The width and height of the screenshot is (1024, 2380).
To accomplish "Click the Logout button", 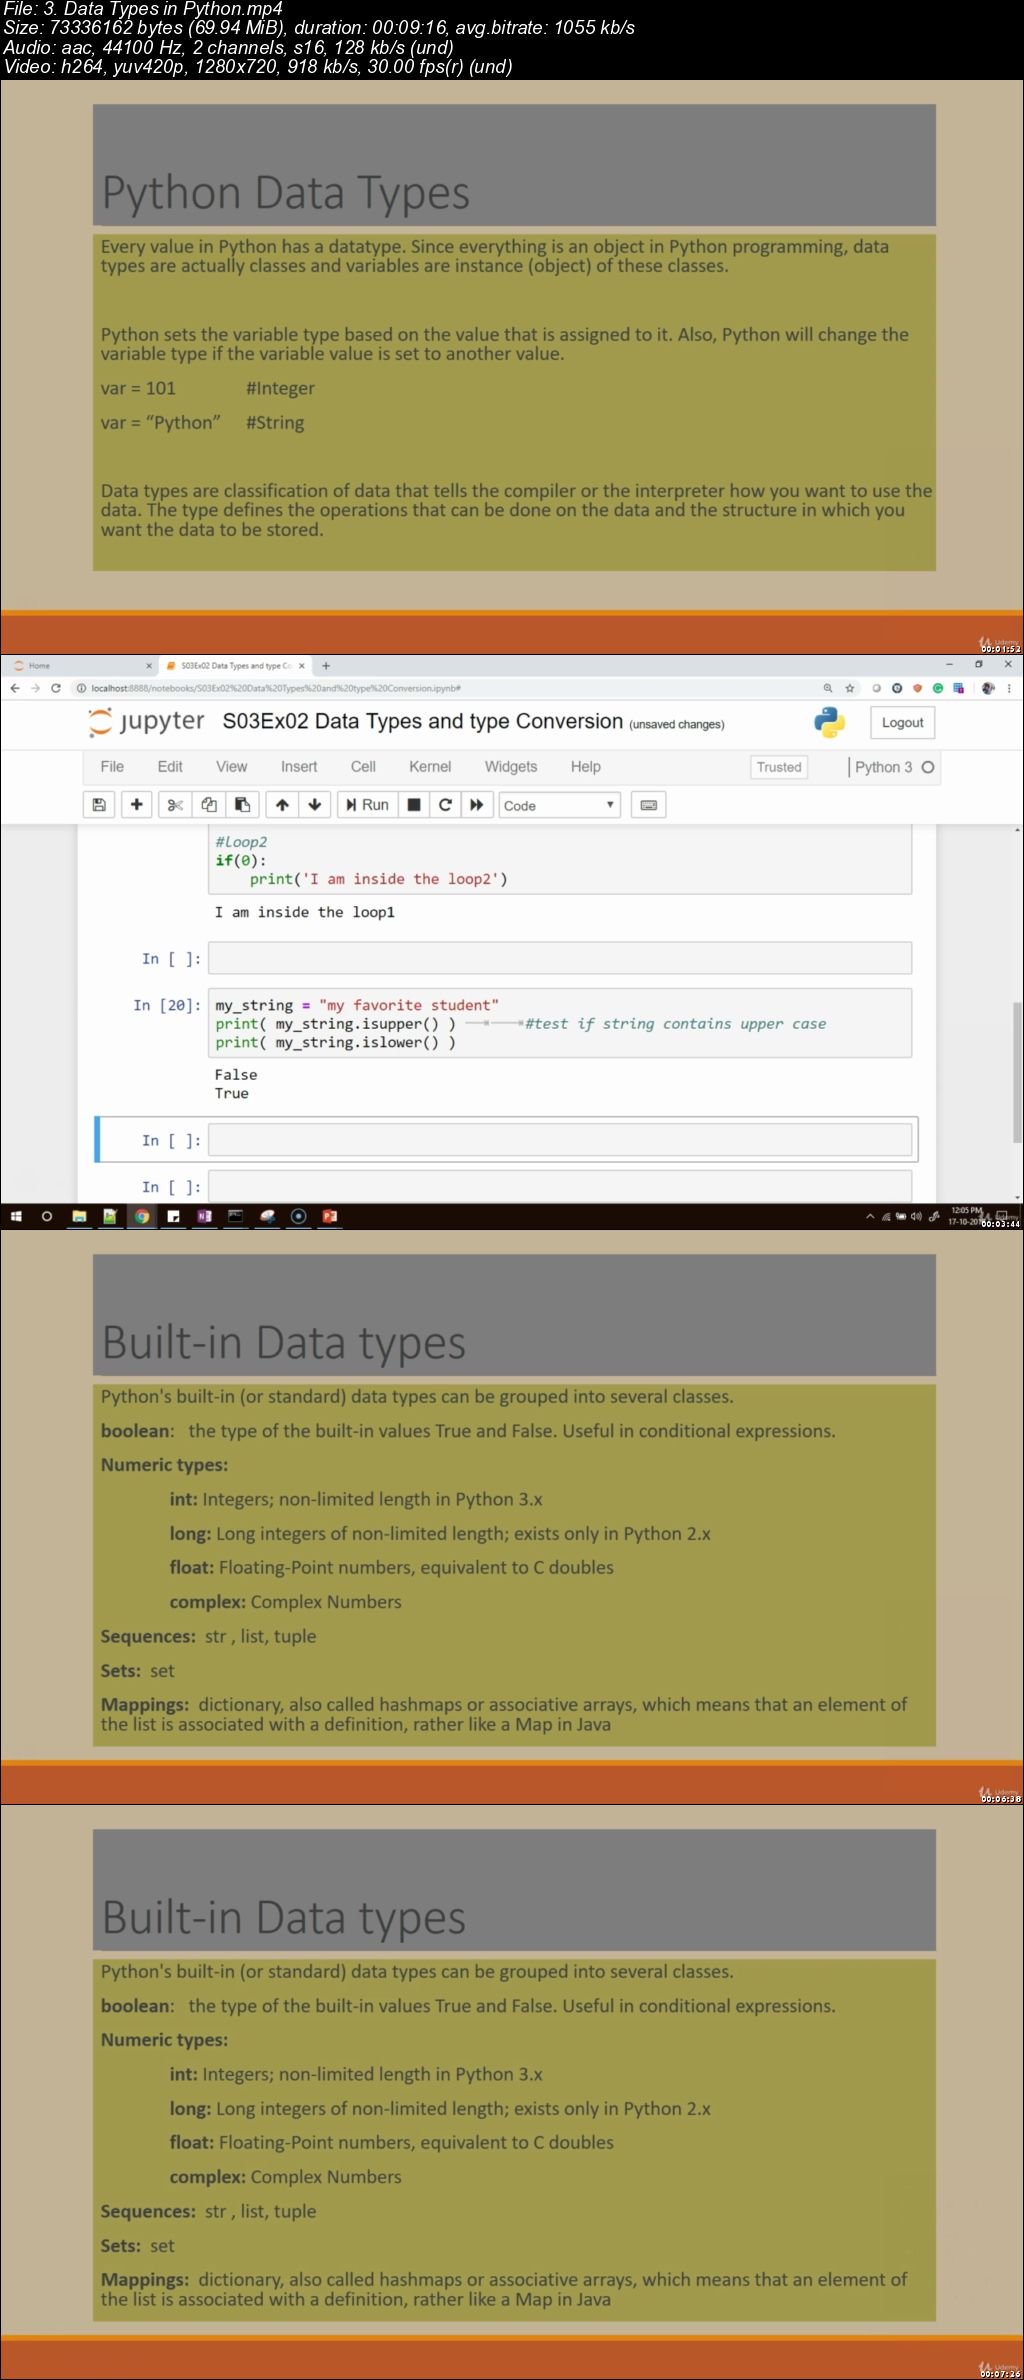I will click(903, 723).
